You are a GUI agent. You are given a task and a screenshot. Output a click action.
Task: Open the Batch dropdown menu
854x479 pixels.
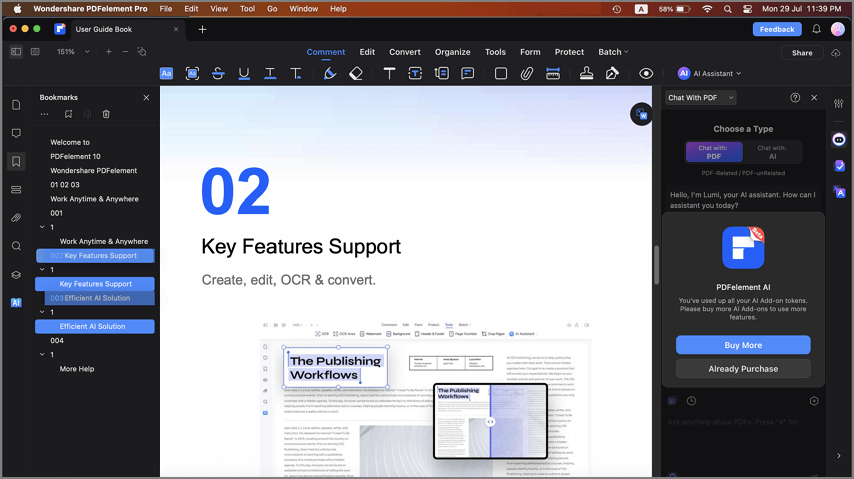(x=613, y=52)
